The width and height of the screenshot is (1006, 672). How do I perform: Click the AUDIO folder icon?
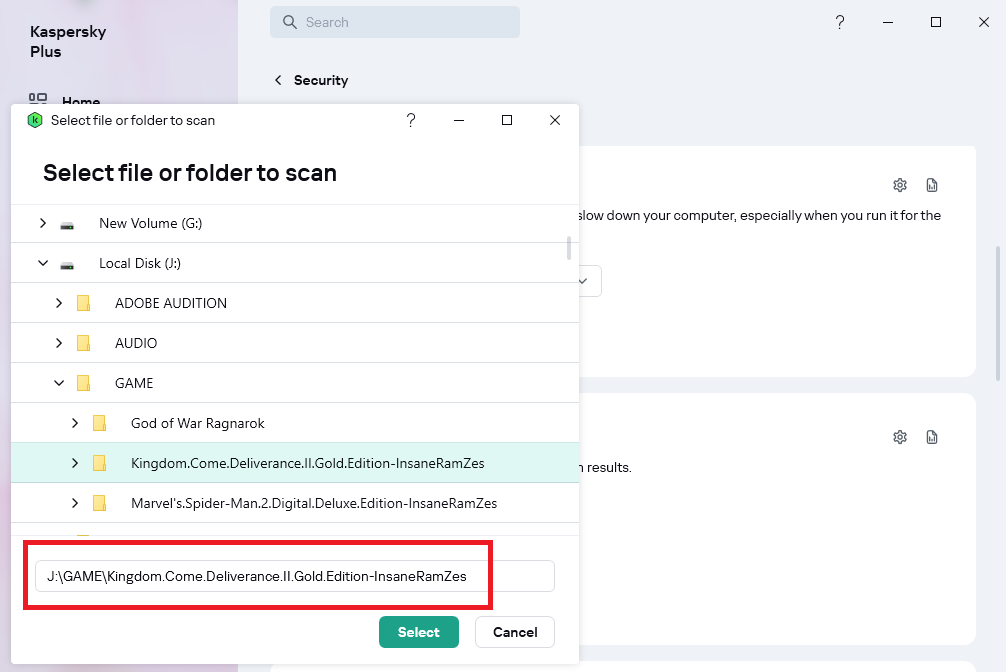pyautogui.click(x=83, y=343)
